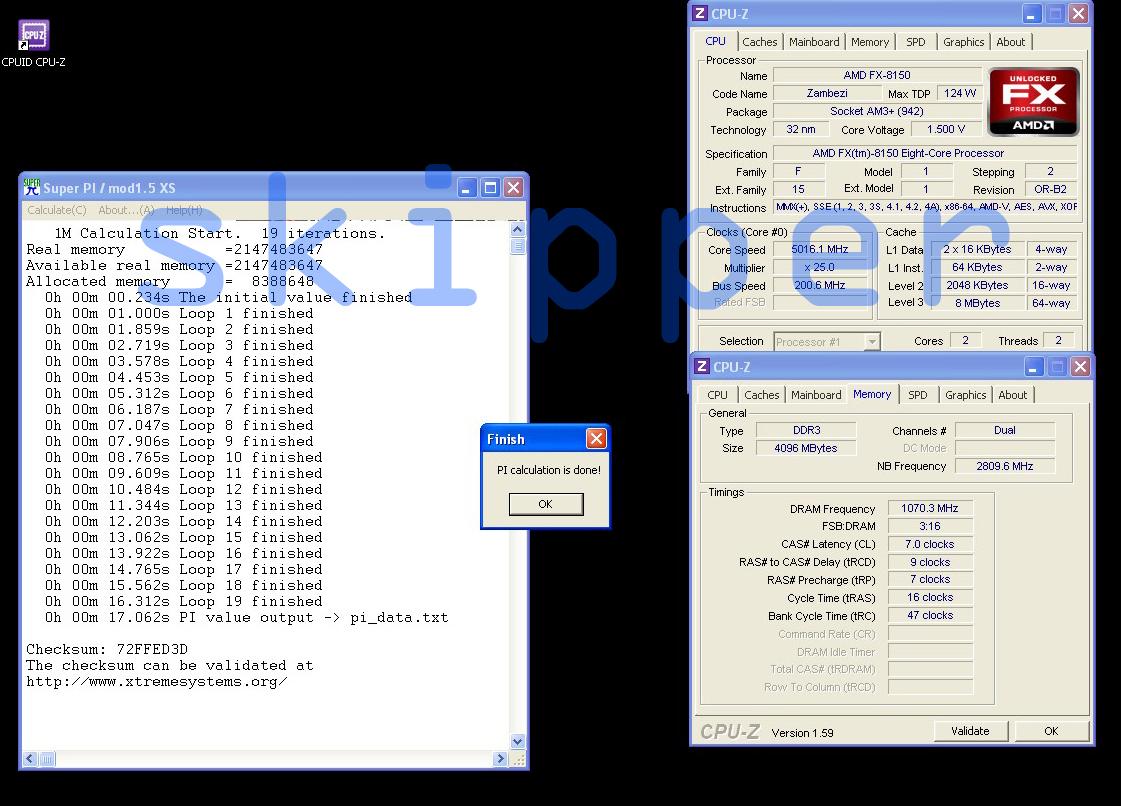Click memory Type value DDR3
The width and height of the screenshot is (1121, 806).
coord(806,431)
